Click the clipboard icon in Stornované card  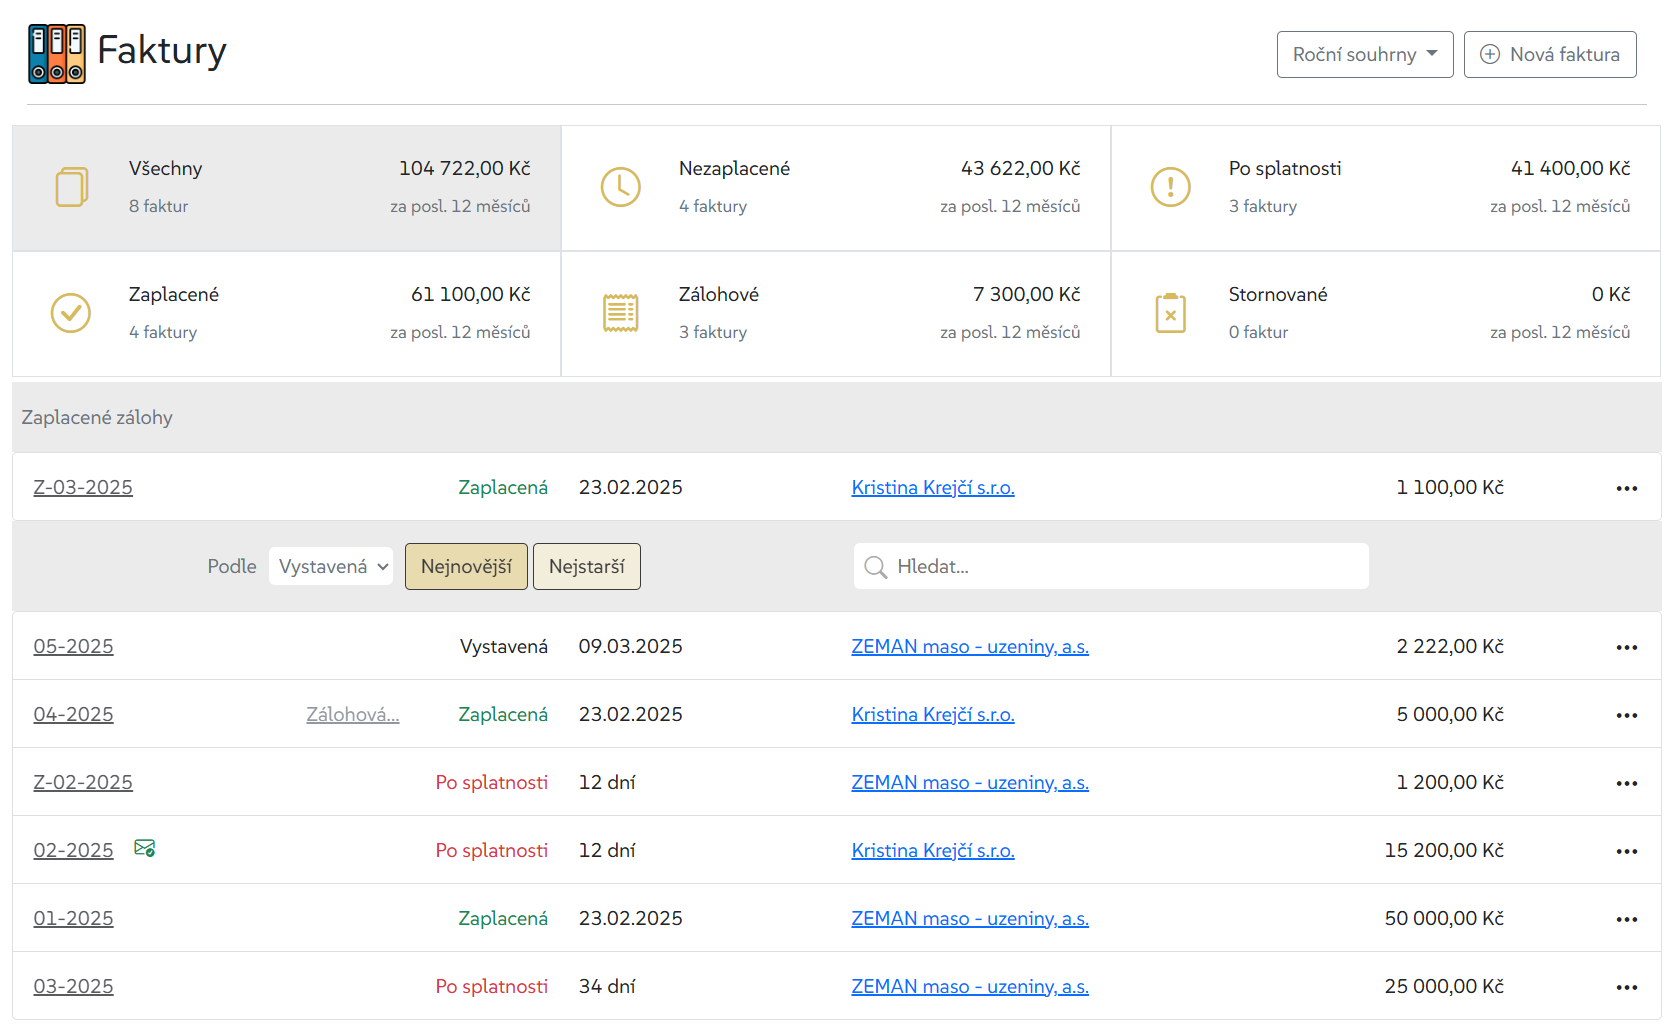(x=1170, y=313)
